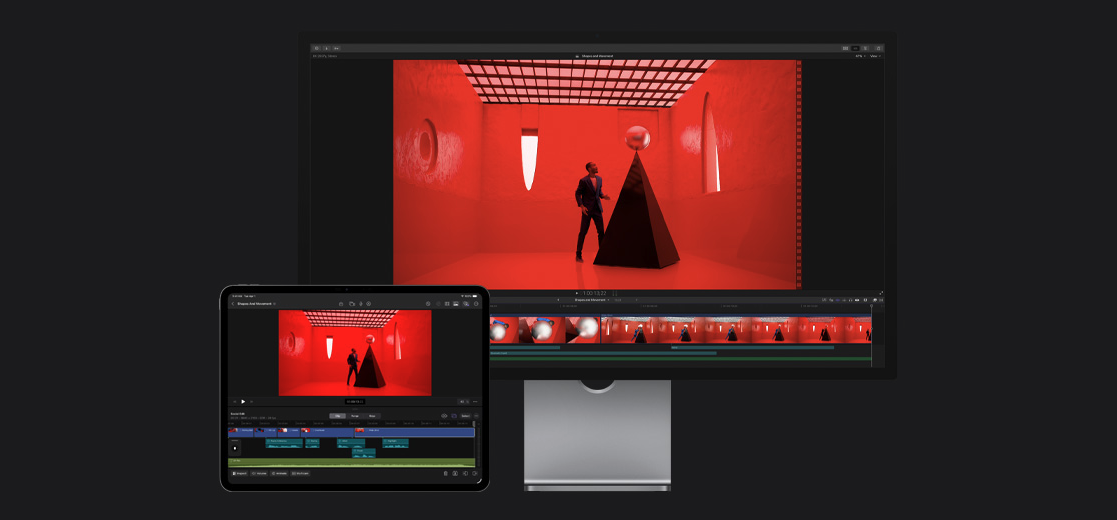Delete the selected clip with trash icon
1117x520 pixels.
click(x=445, y=473)
